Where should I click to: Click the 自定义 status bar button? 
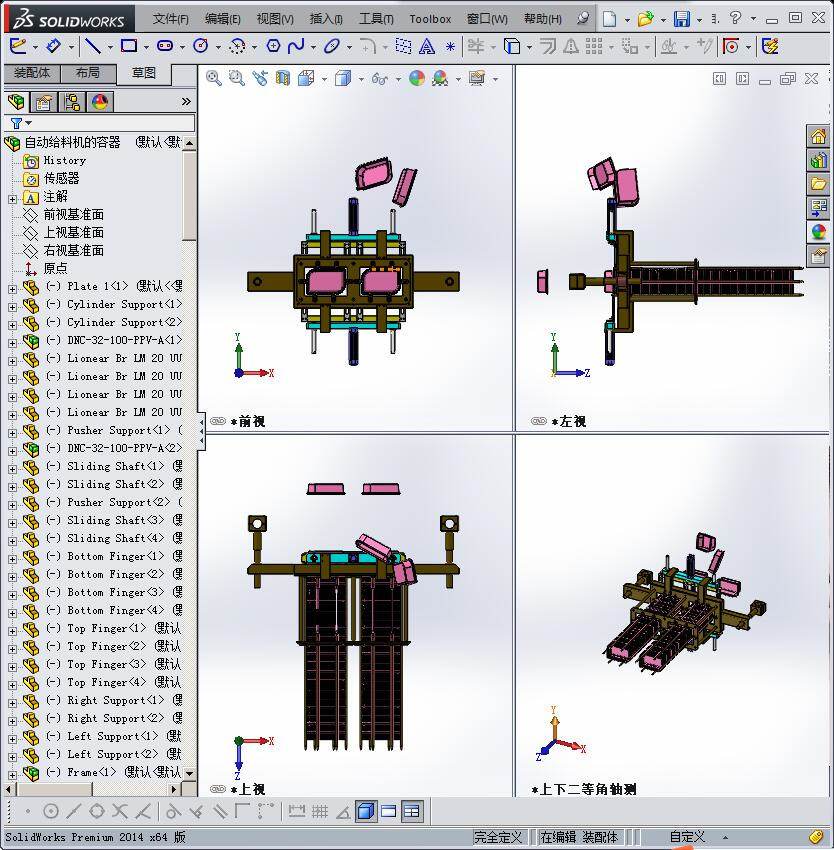[687, 837]
